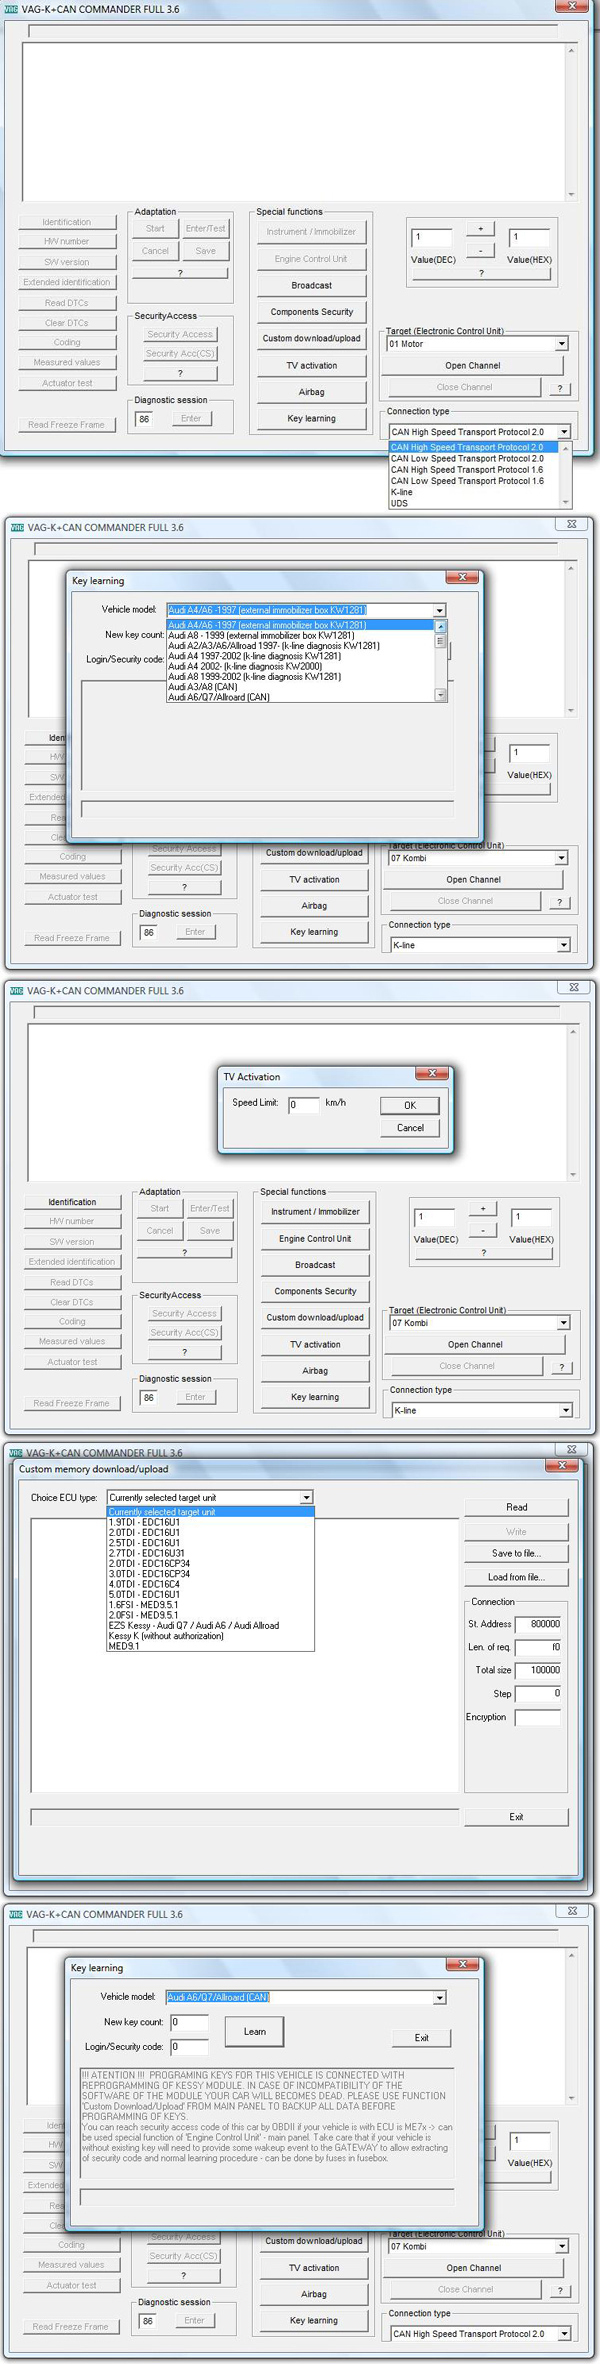The height and width of the screenshot is (2364, 600).
Task: Choose Audi A3/A8 (CAN) vehicle model
Action: 203,687
